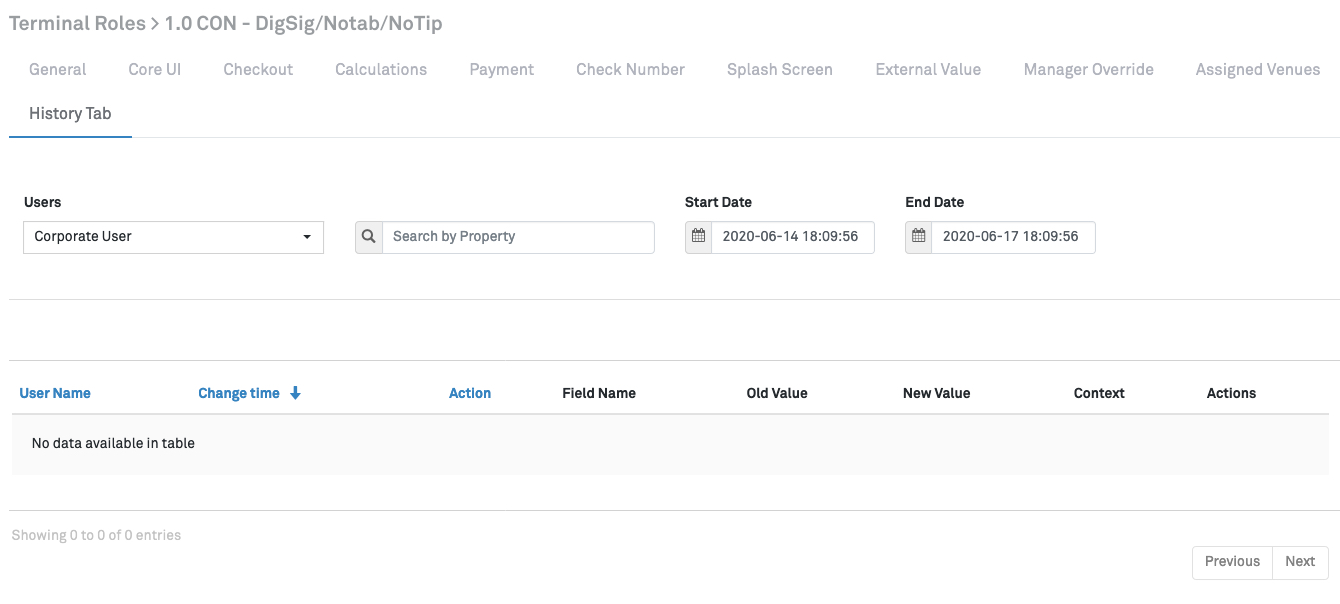The width and height of the screenshot is (1340, 604).
Task: Sort table by User Name
Action: point(55,393)
